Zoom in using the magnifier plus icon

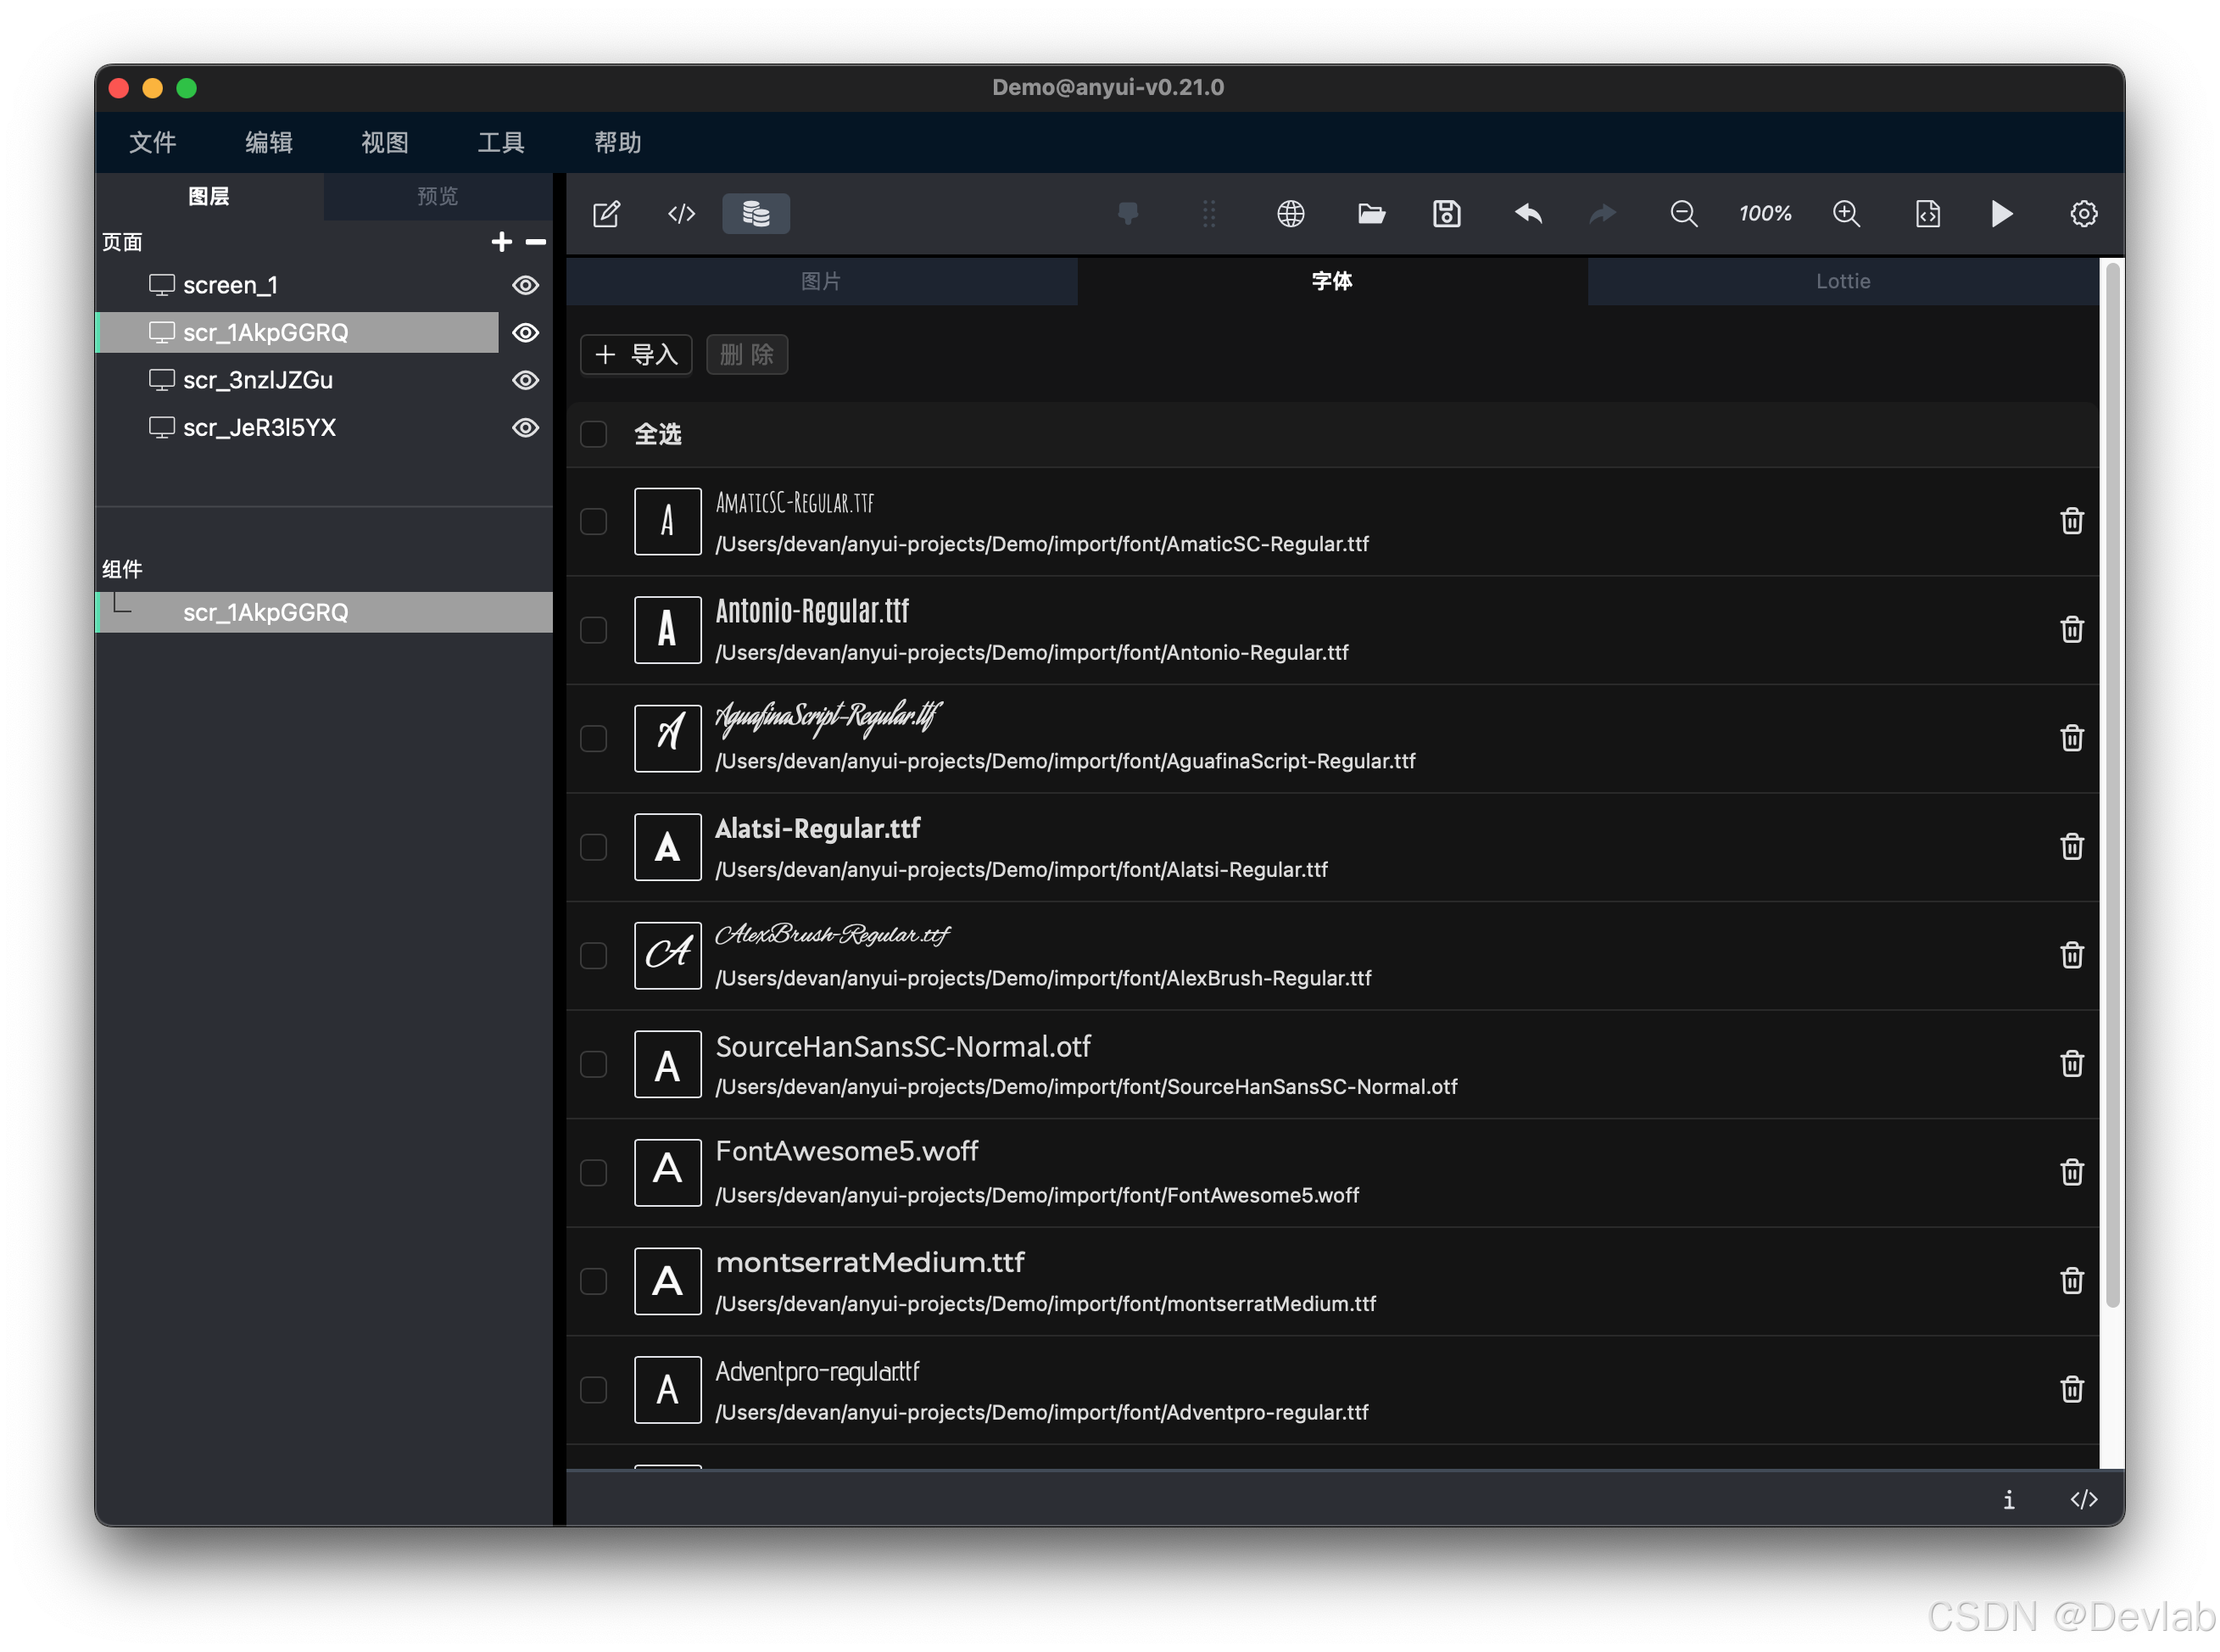tap(1846, 213)
